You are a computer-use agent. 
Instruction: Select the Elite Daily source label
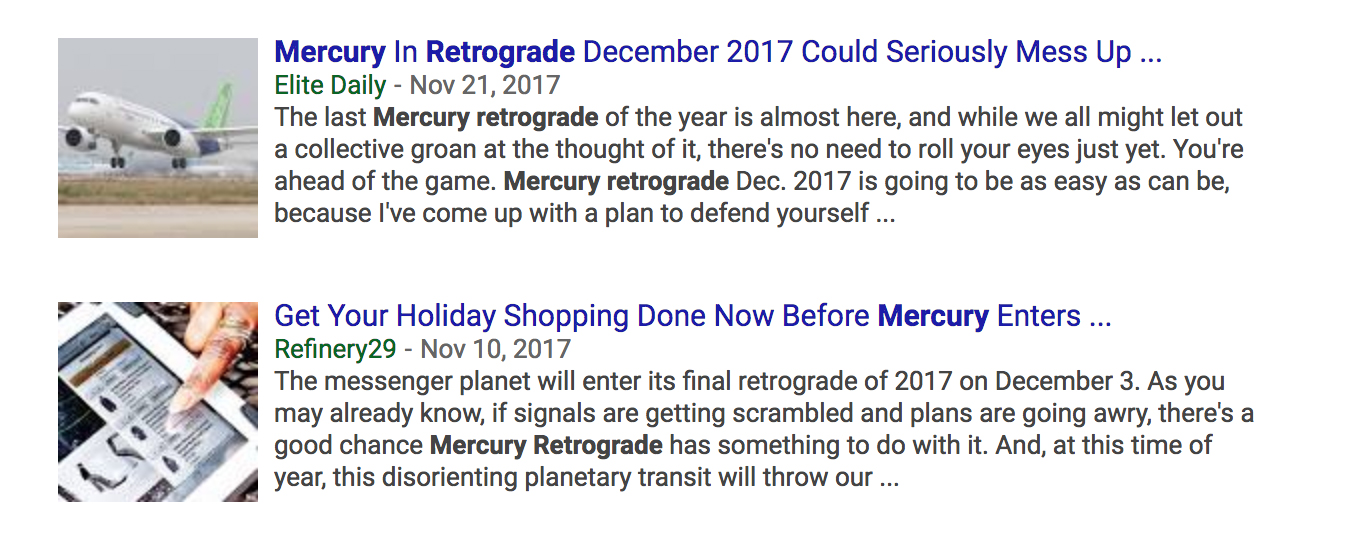click(330, 85)
